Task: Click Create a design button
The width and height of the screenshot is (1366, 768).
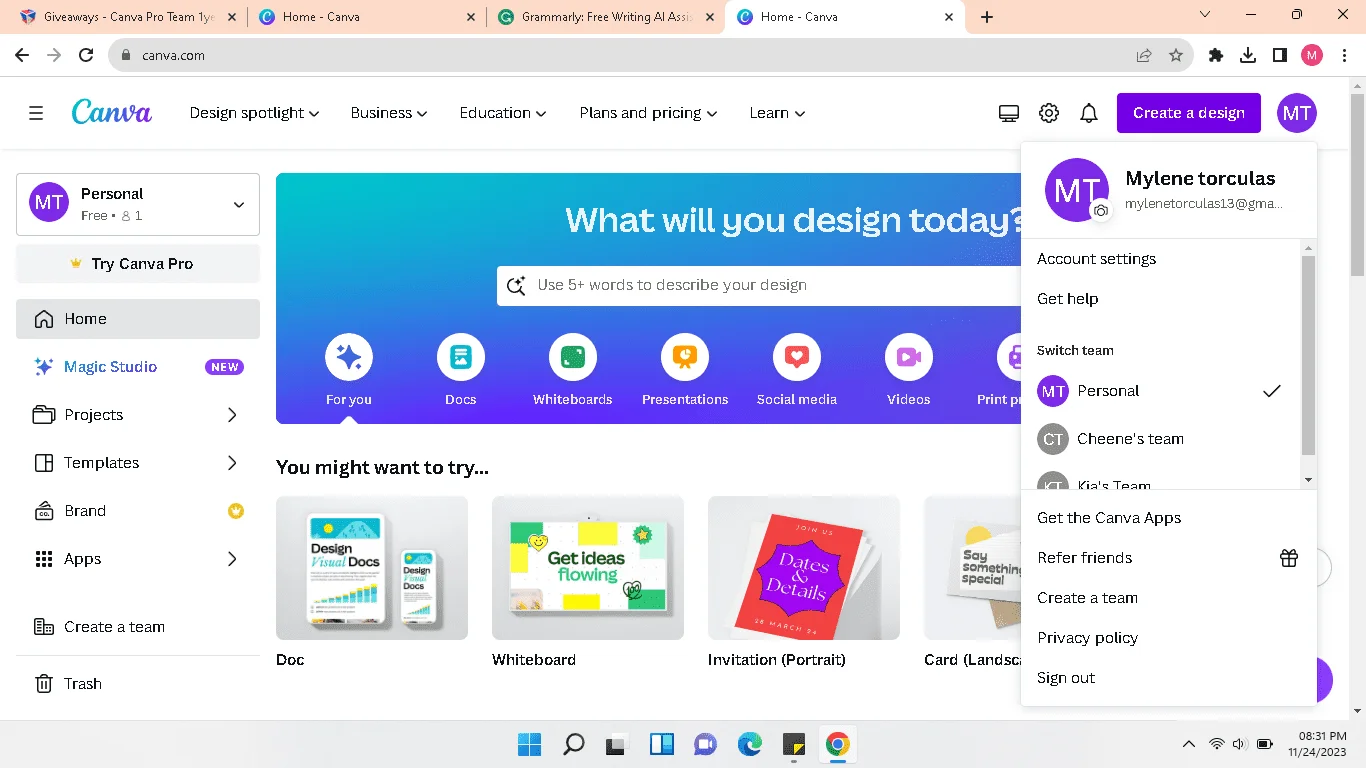Action: [x=1189, y=113]
